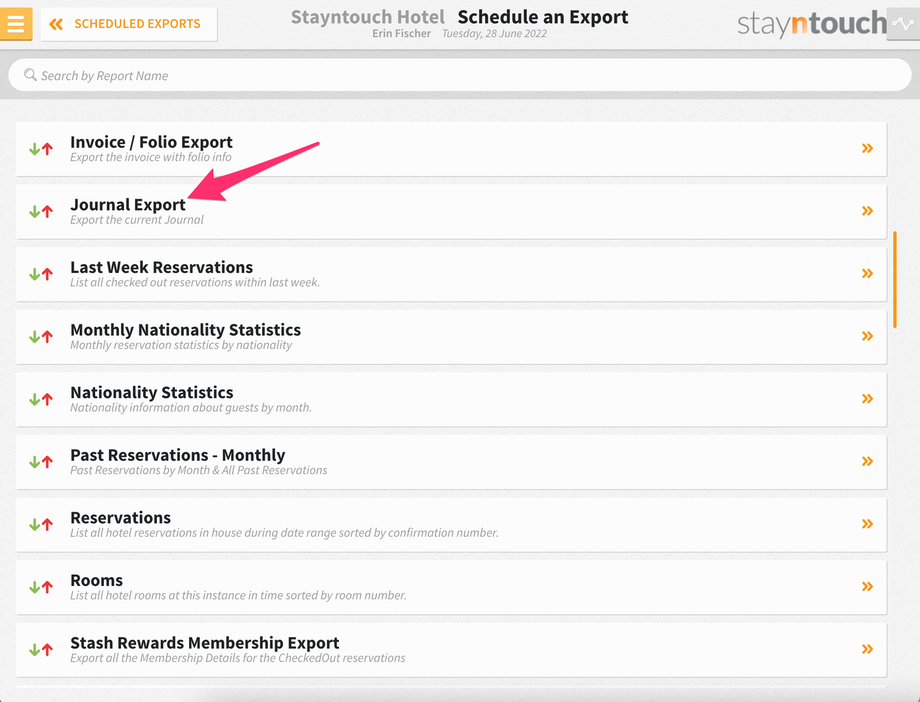Select Journal Export title
Image resolution: width=920 pixels, height=702 pixels.
128,205
